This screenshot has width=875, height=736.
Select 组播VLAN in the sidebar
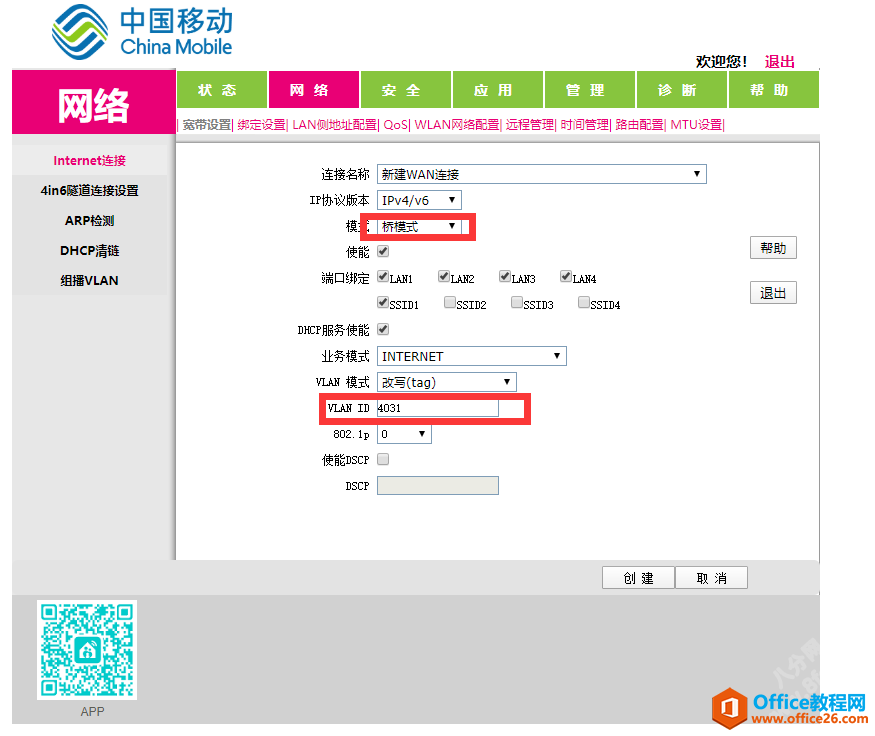point(89,280)
